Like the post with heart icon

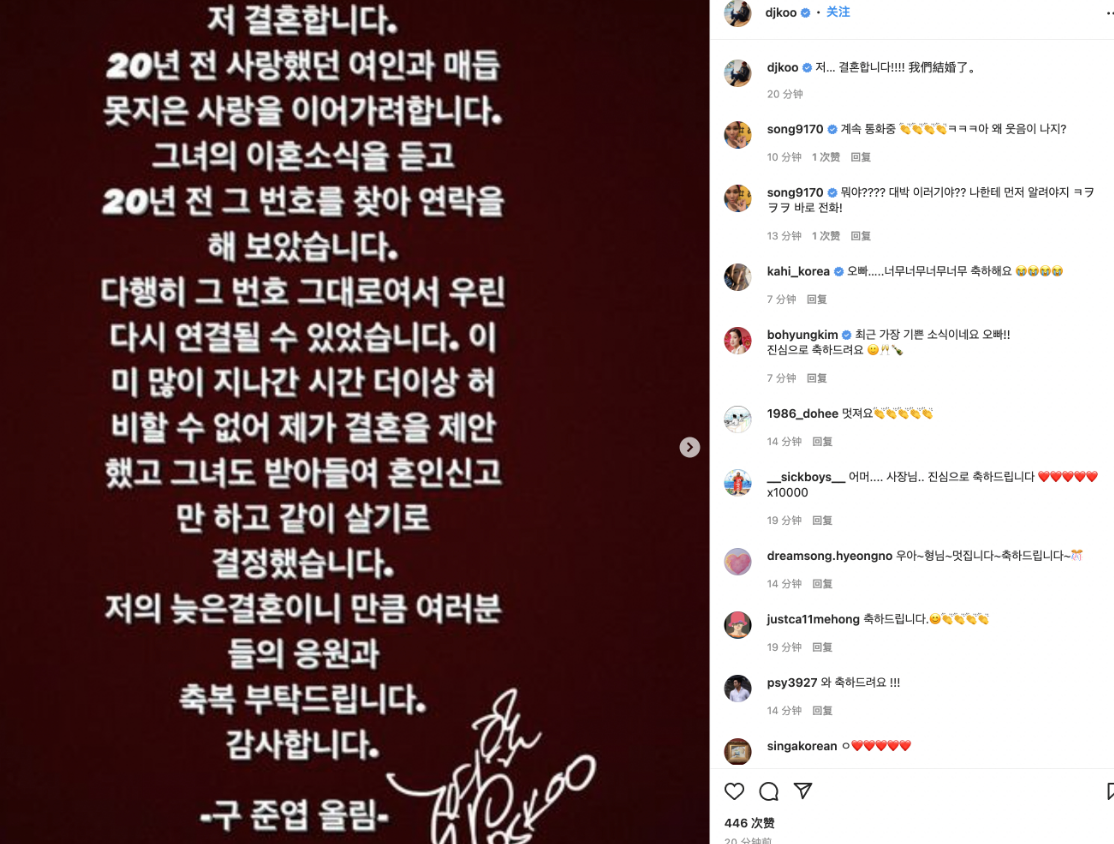[x=734, y=791]
